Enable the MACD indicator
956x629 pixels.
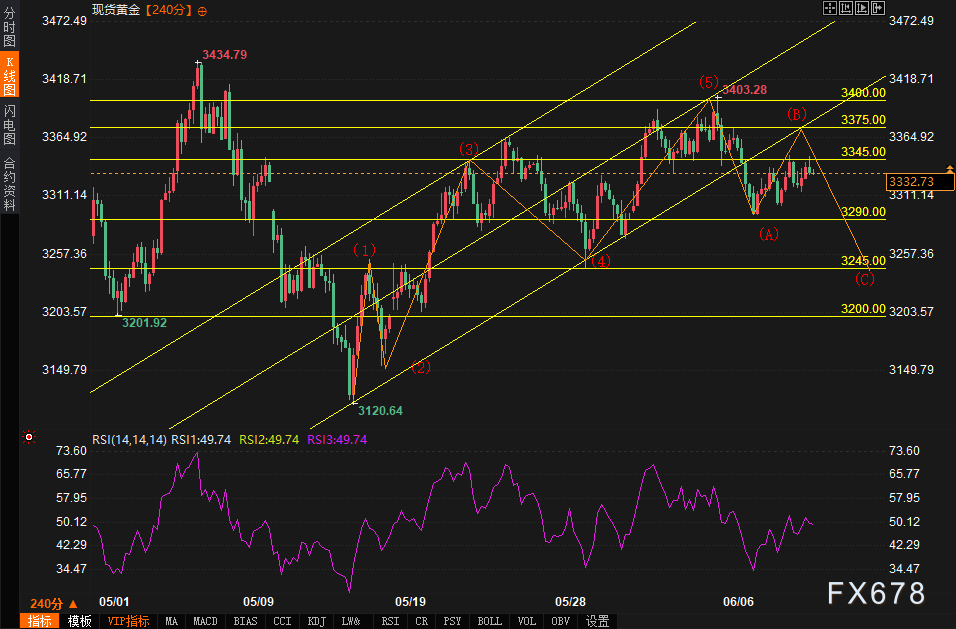(x=205, y=621)
